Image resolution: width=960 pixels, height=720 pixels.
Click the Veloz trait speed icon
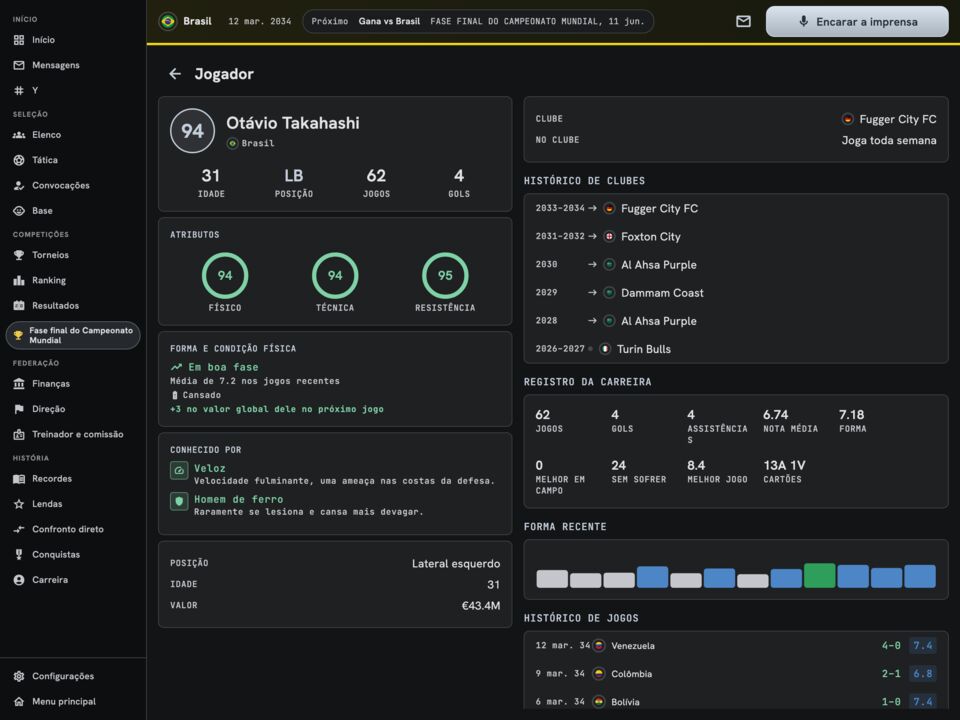[179, 471]
